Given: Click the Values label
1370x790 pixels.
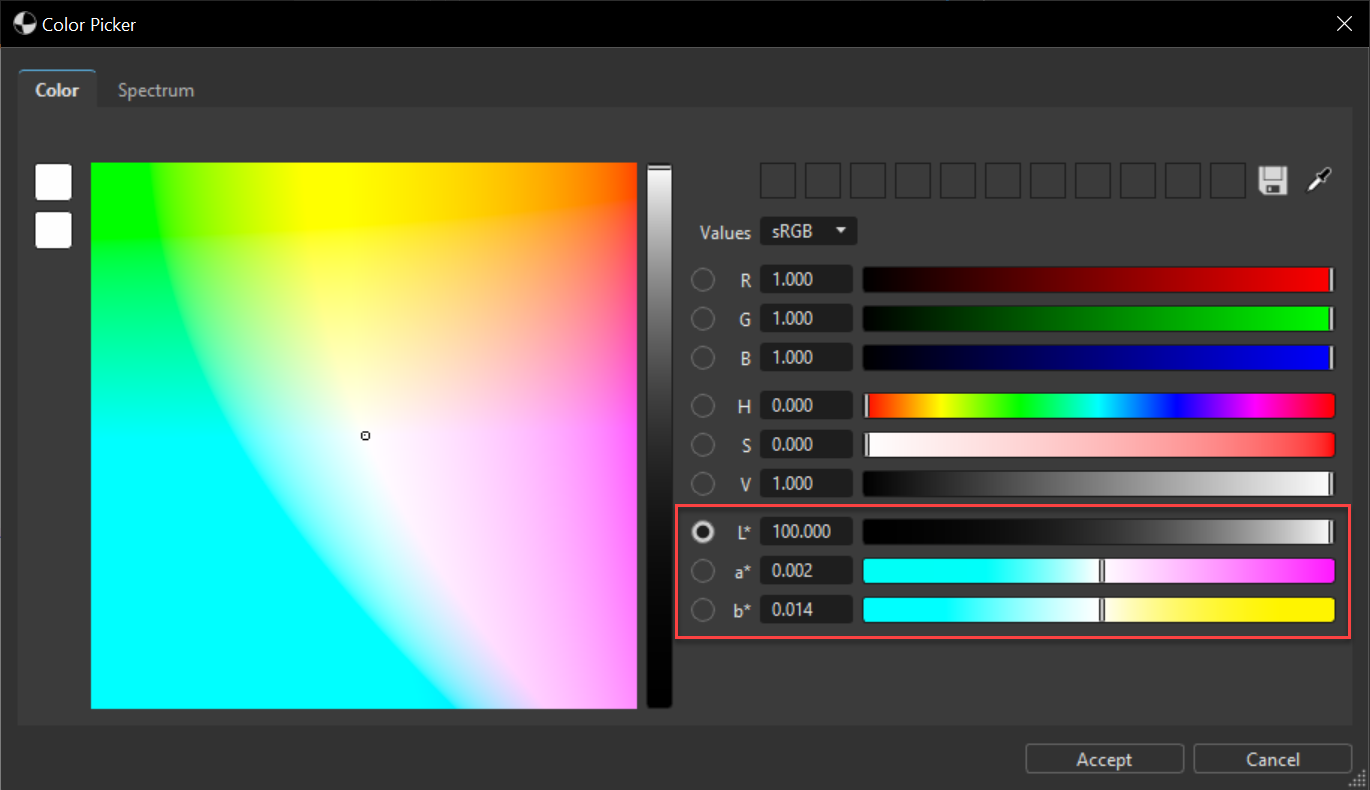Looking at the screenshot, I should [725, 232].
